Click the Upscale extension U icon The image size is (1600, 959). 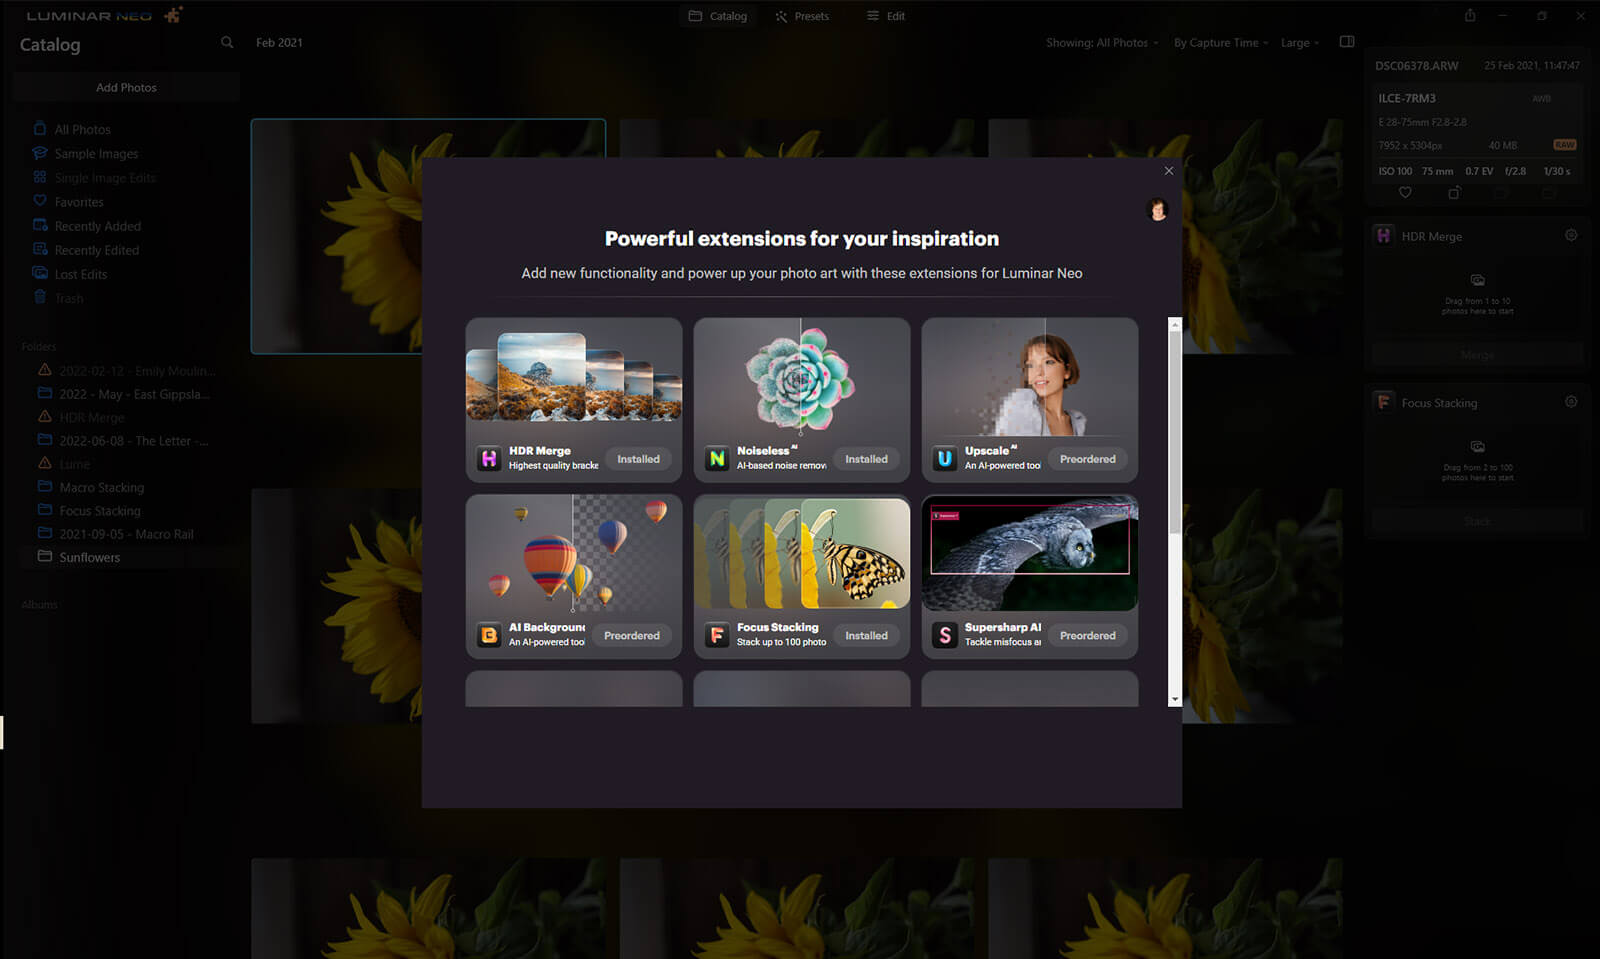(945, 459)
